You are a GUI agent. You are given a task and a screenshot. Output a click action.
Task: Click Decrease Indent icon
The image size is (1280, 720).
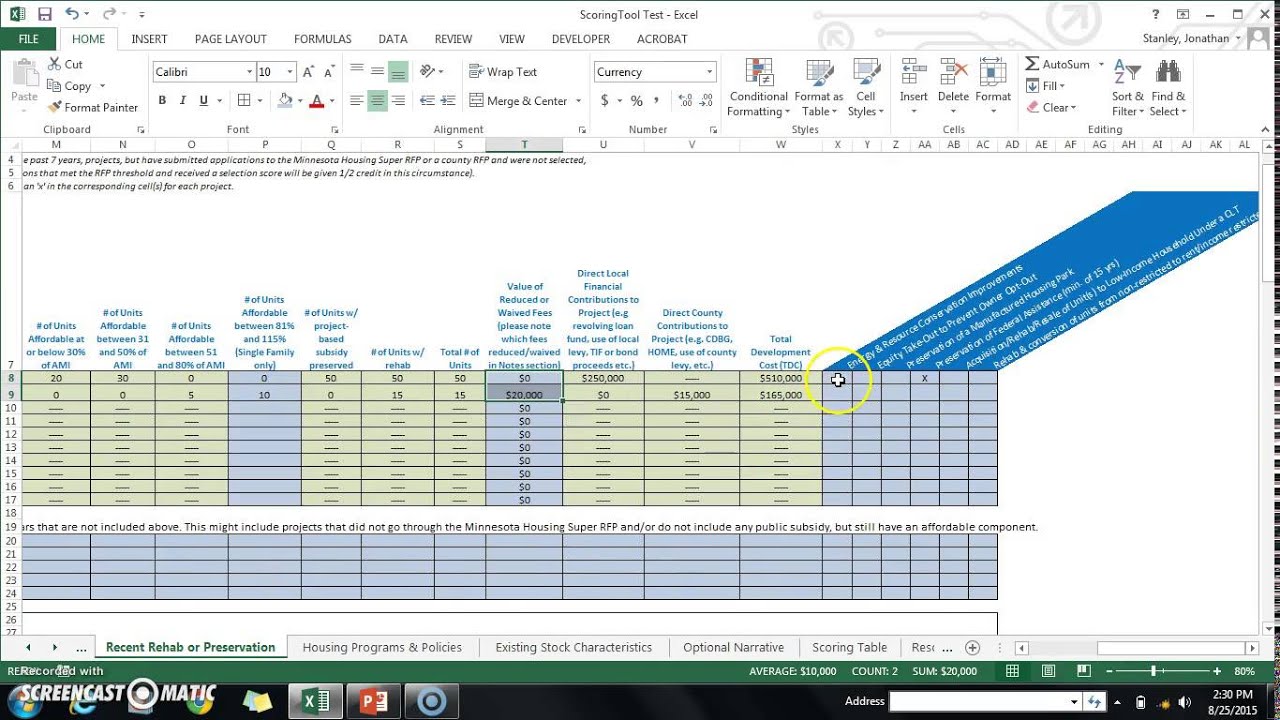(427, 101)
